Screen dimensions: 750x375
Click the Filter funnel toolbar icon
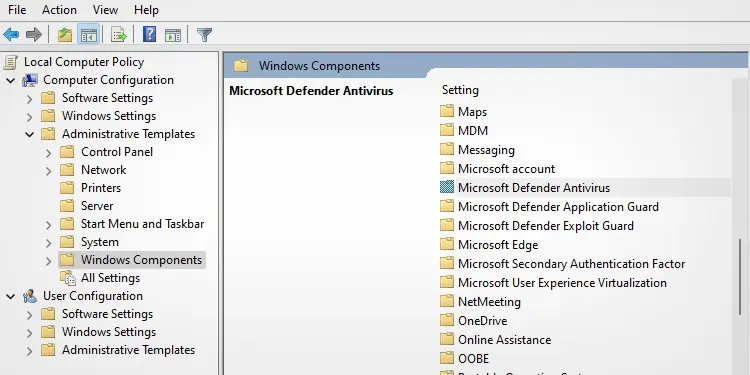tap(204, 34)
